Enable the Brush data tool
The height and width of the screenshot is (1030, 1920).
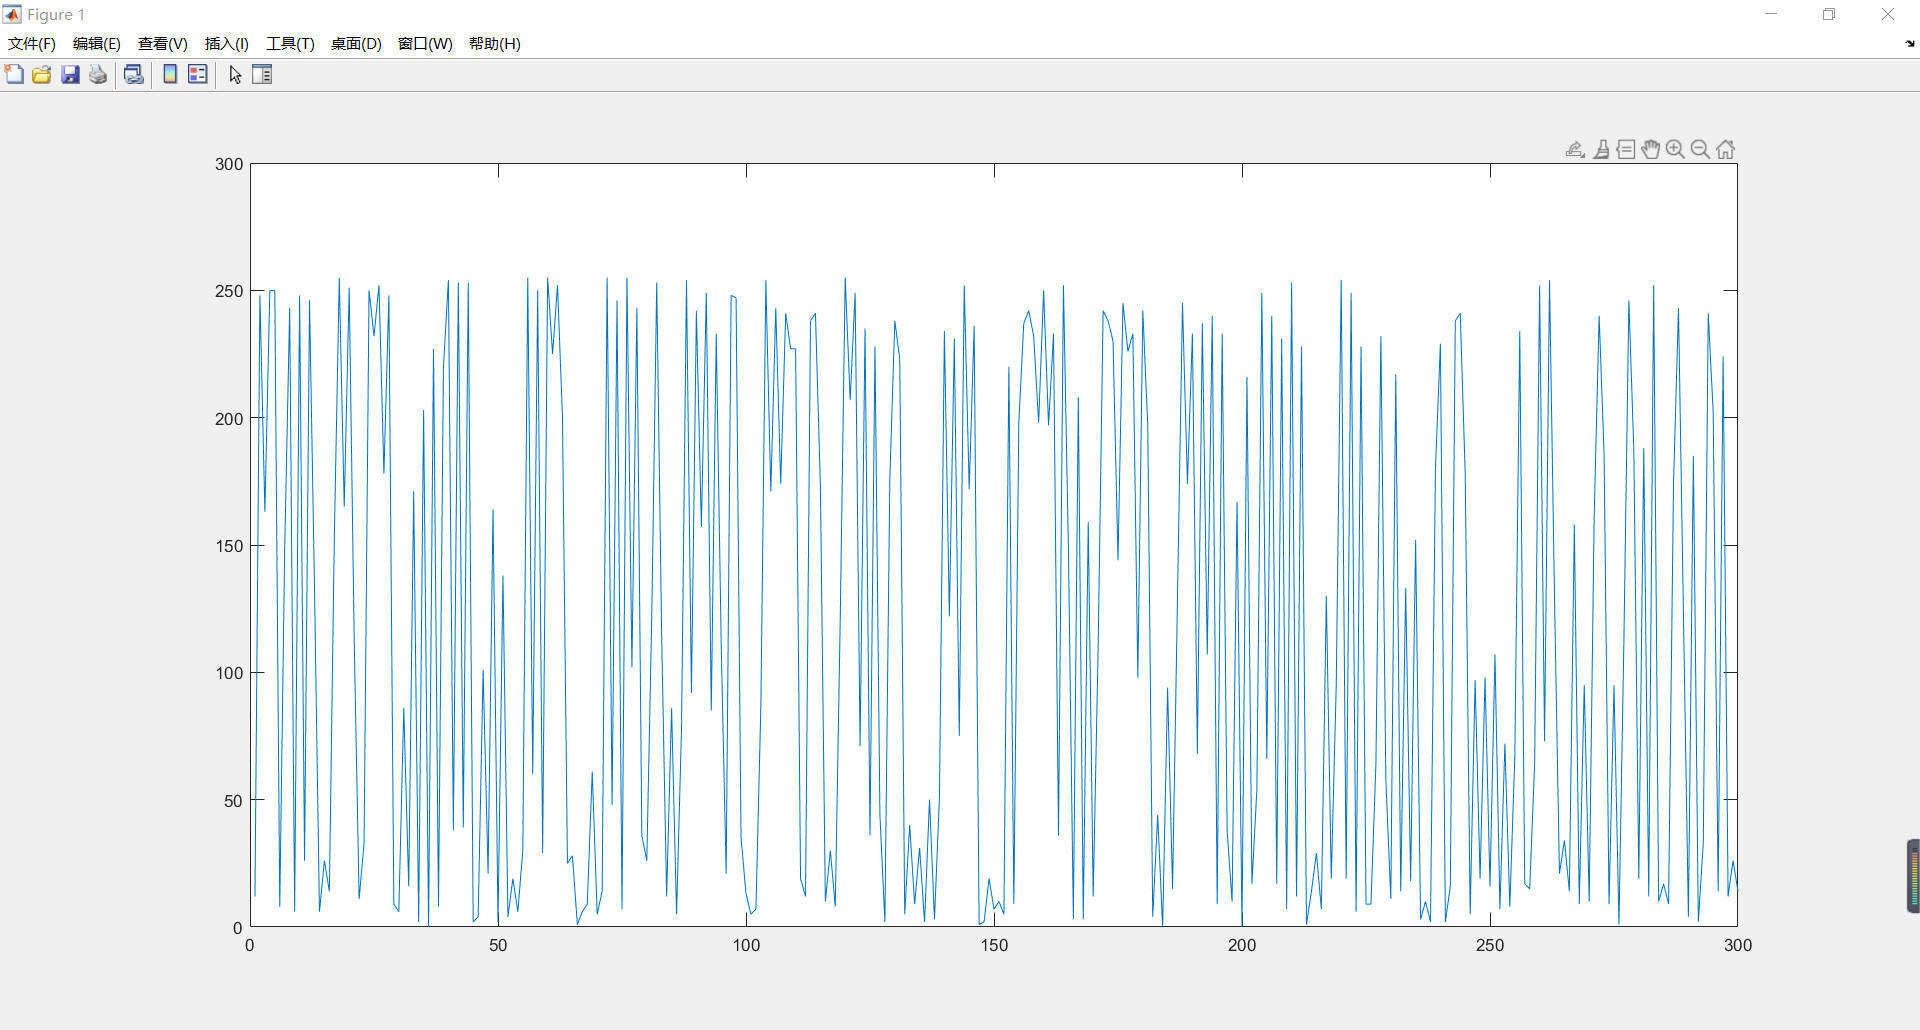click(x=1601, y=149)
